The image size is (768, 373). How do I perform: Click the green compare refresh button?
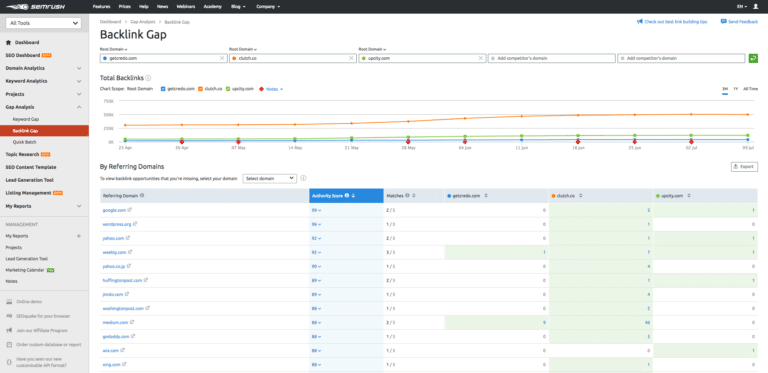[x=753, y=58]
